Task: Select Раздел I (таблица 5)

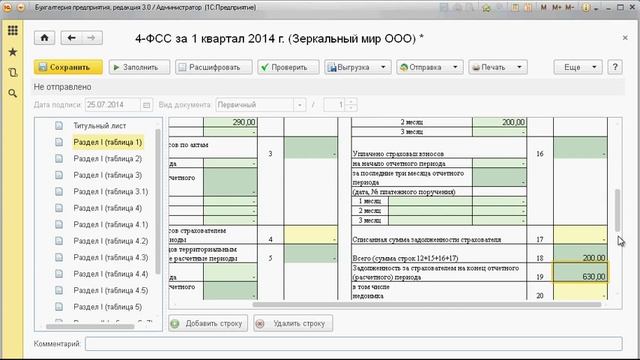Action: (x=108, y=307)
